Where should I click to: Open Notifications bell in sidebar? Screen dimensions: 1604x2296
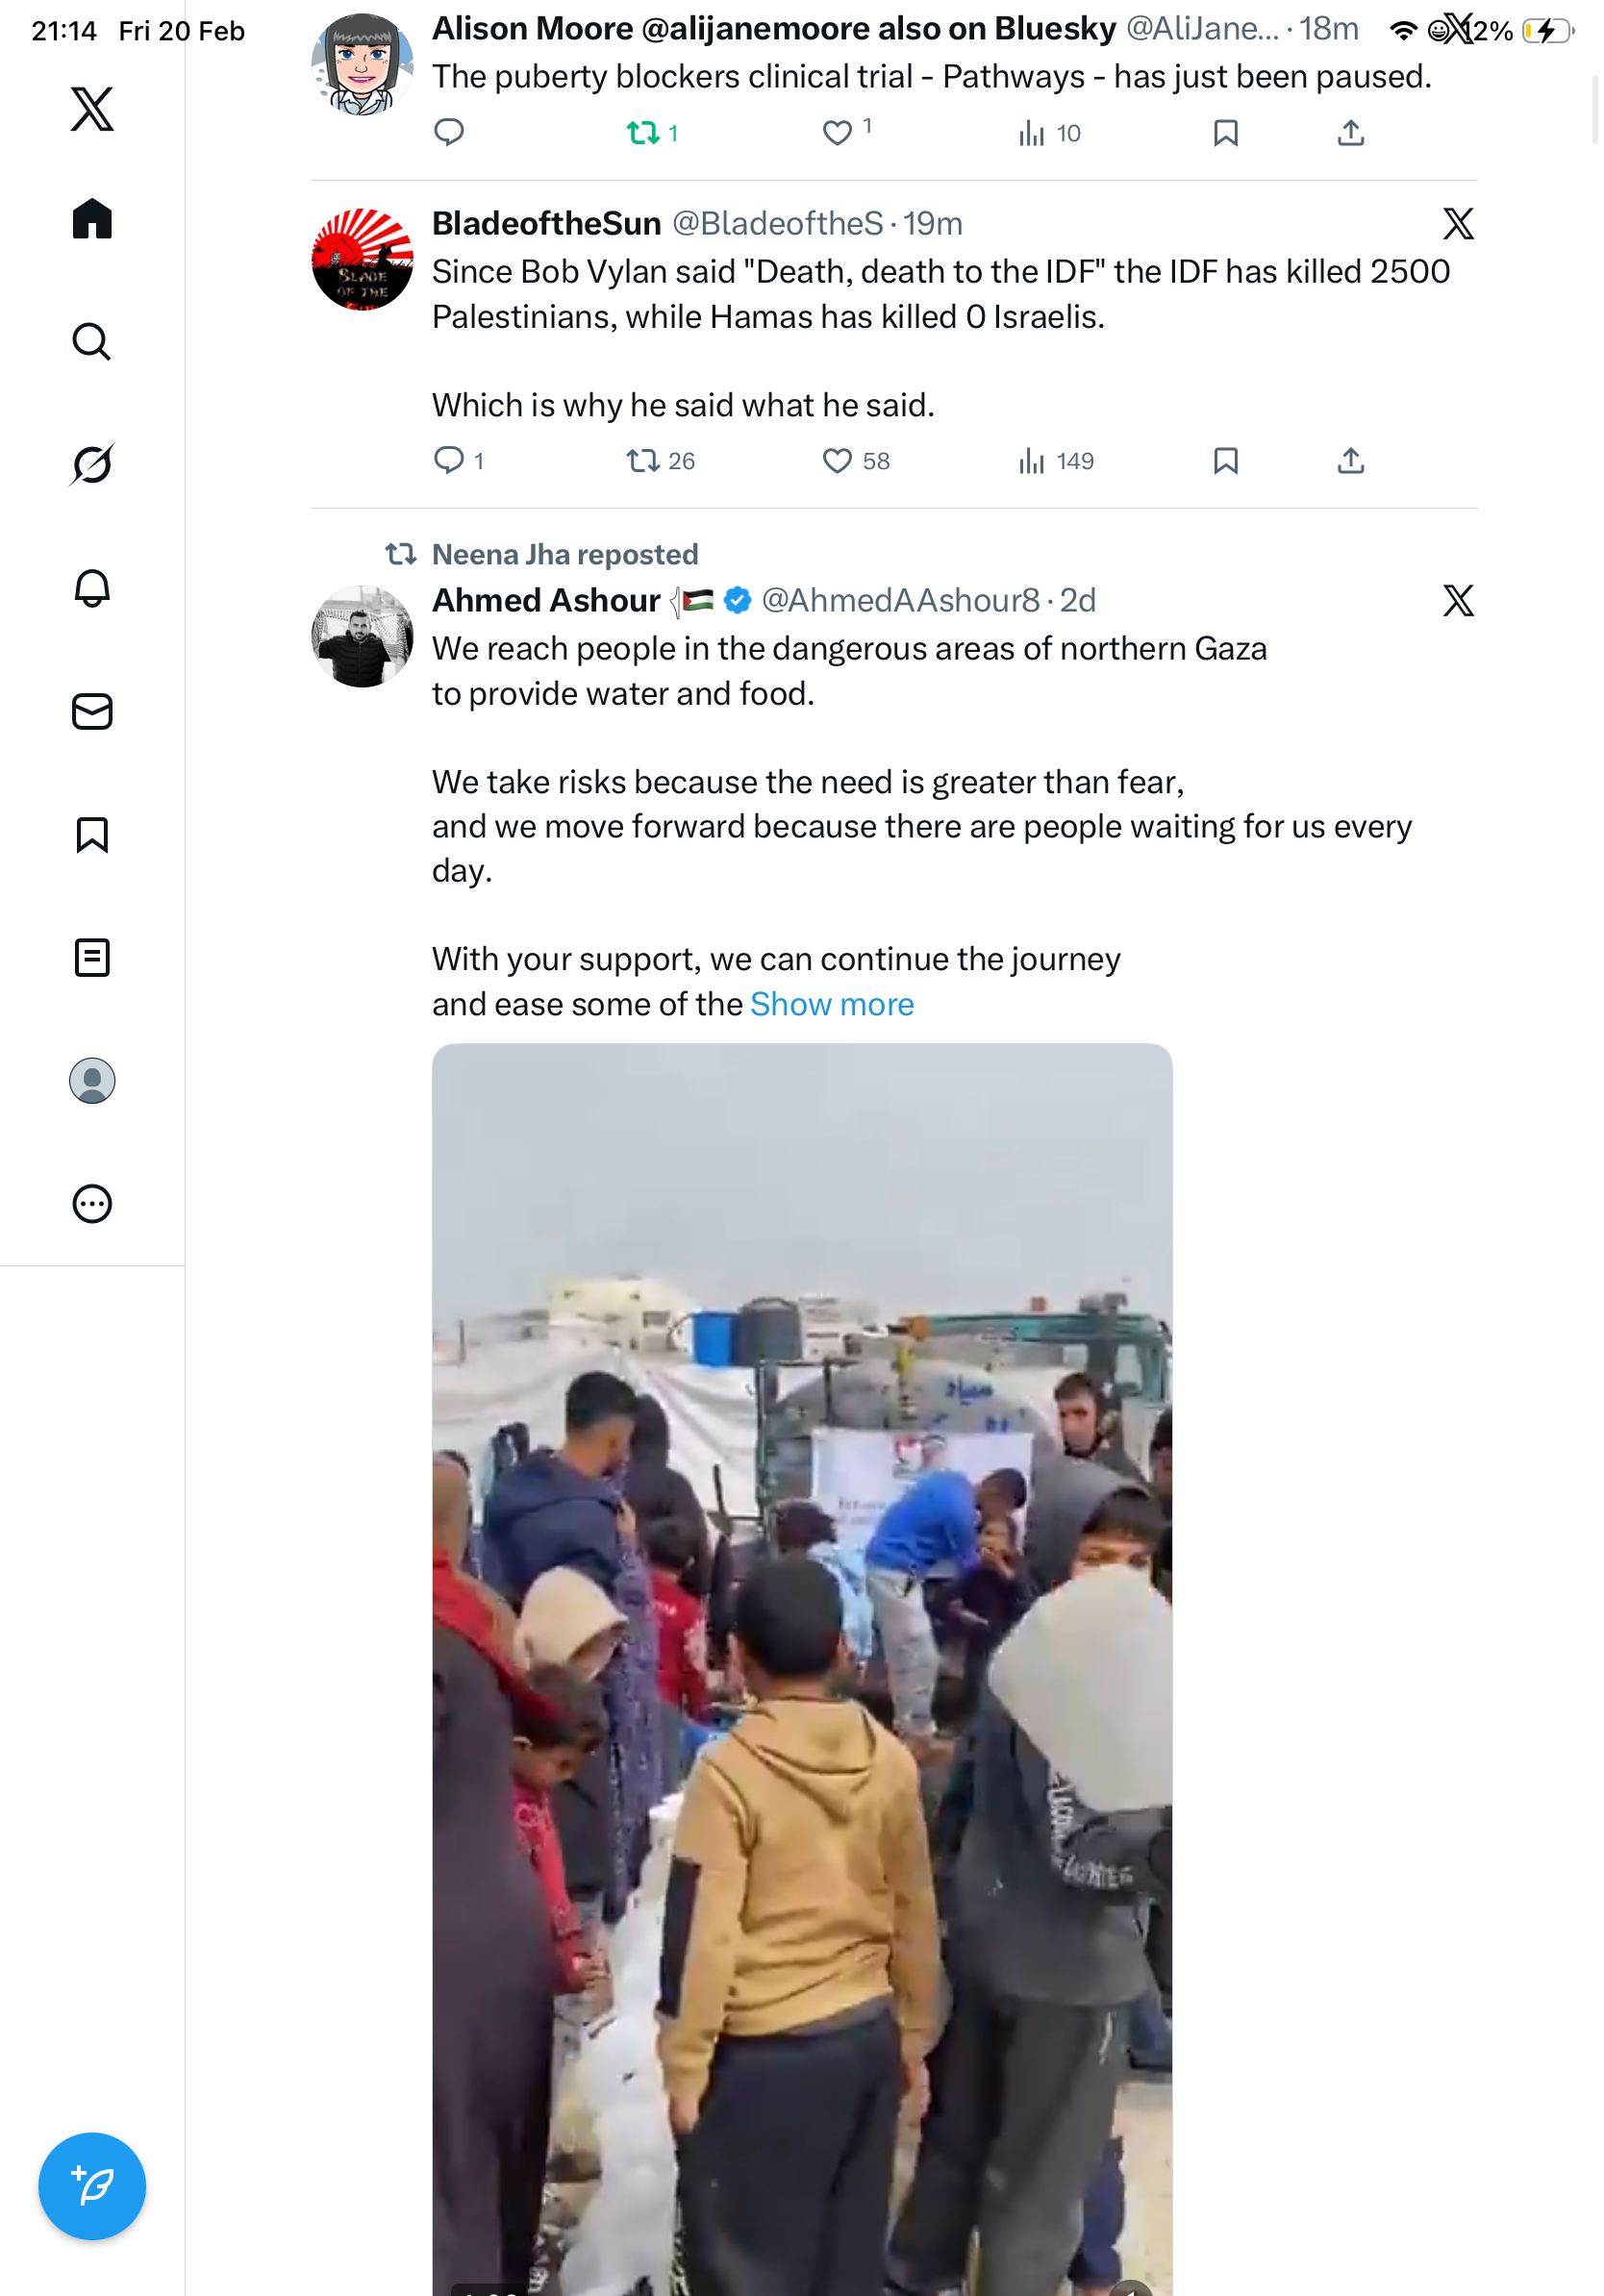tap(92, 588)
